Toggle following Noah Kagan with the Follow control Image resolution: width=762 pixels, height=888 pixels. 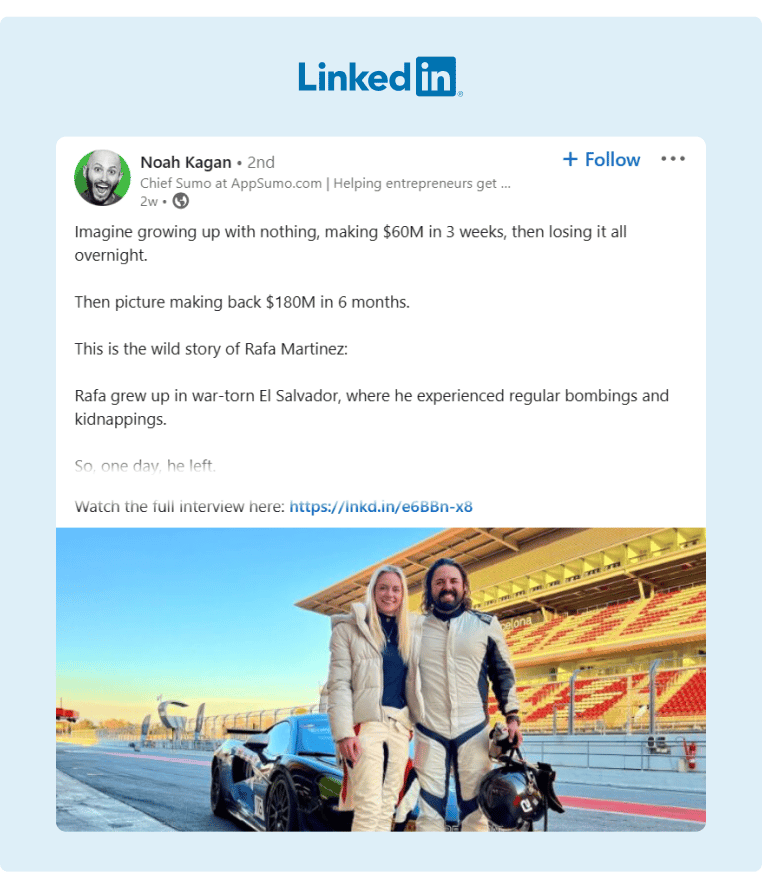(600, 159)
